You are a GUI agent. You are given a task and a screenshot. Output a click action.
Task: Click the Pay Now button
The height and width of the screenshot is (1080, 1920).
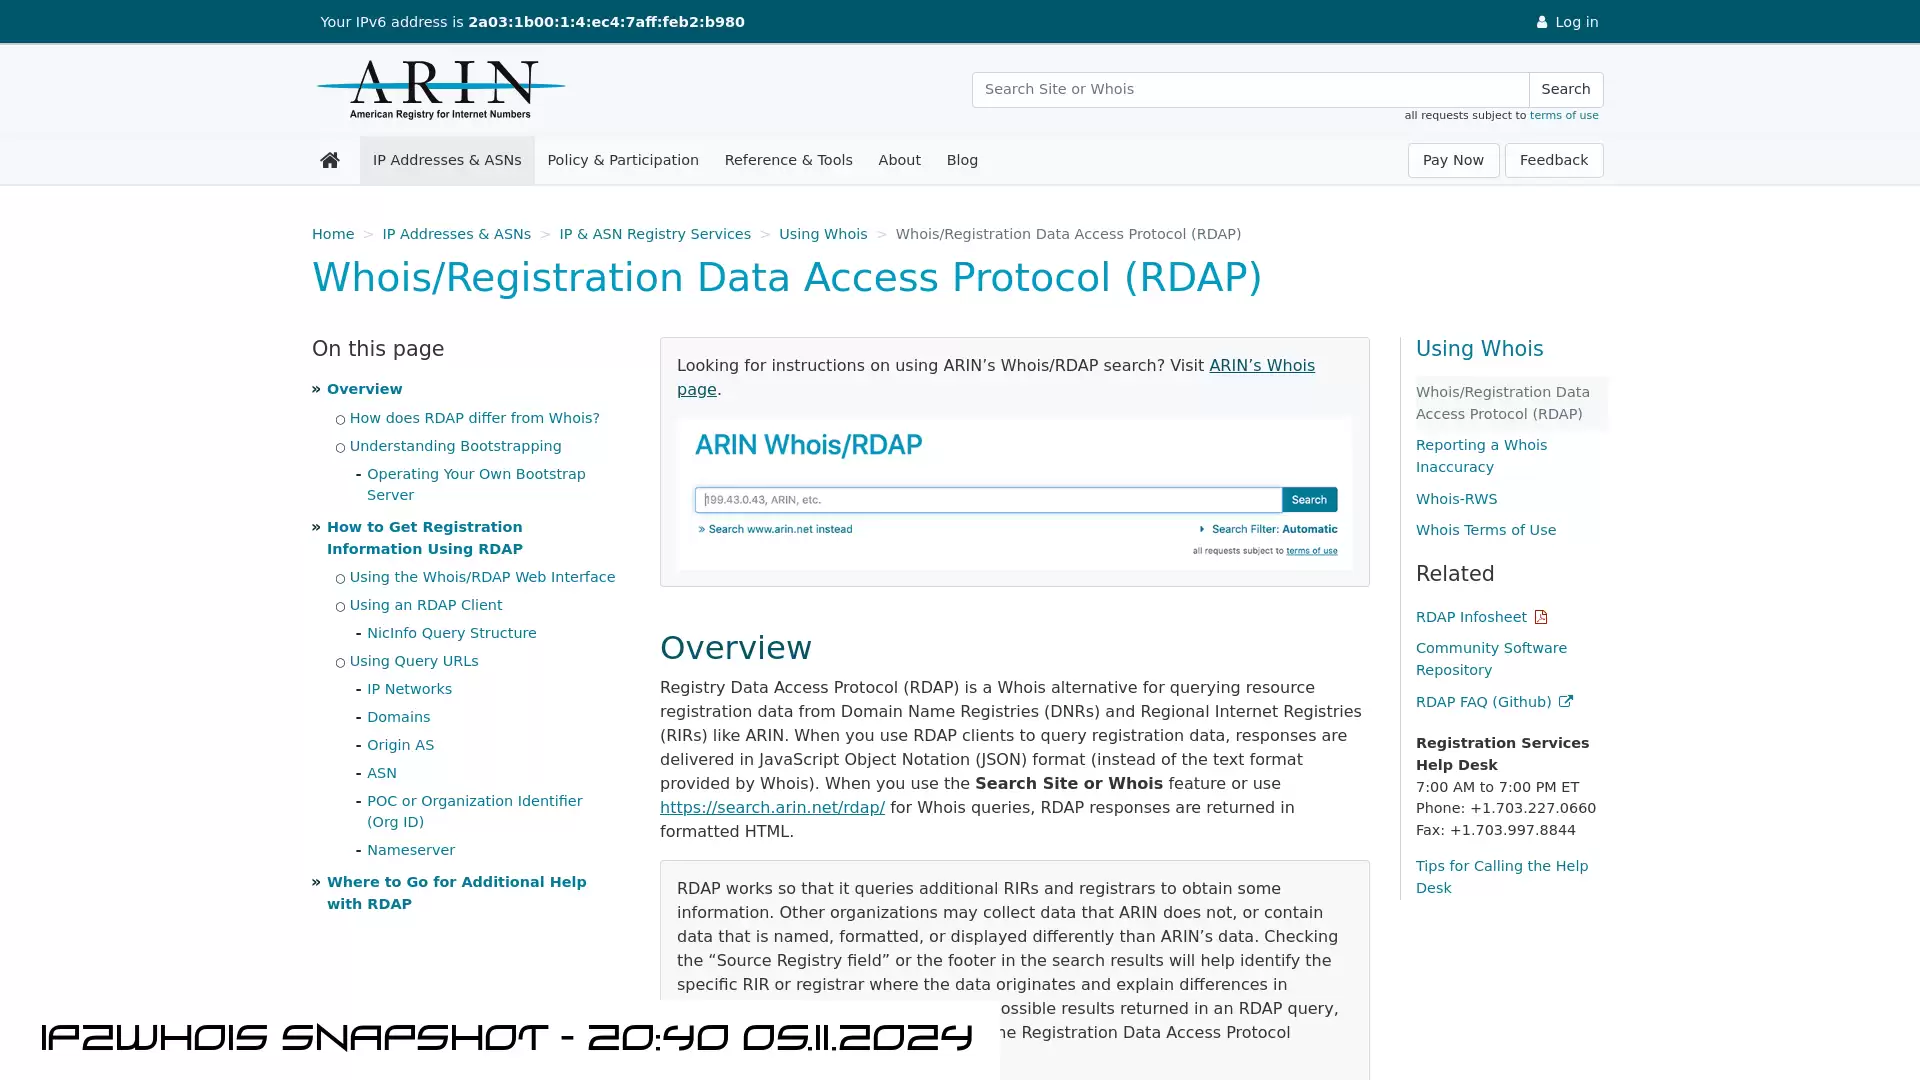point(1453,160)
